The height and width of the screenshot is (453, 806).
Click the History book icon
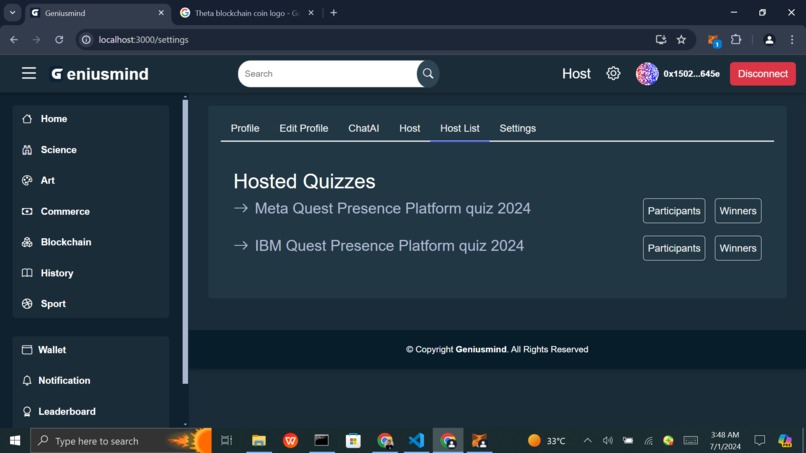pyautogui.click(x=27, y=273)
